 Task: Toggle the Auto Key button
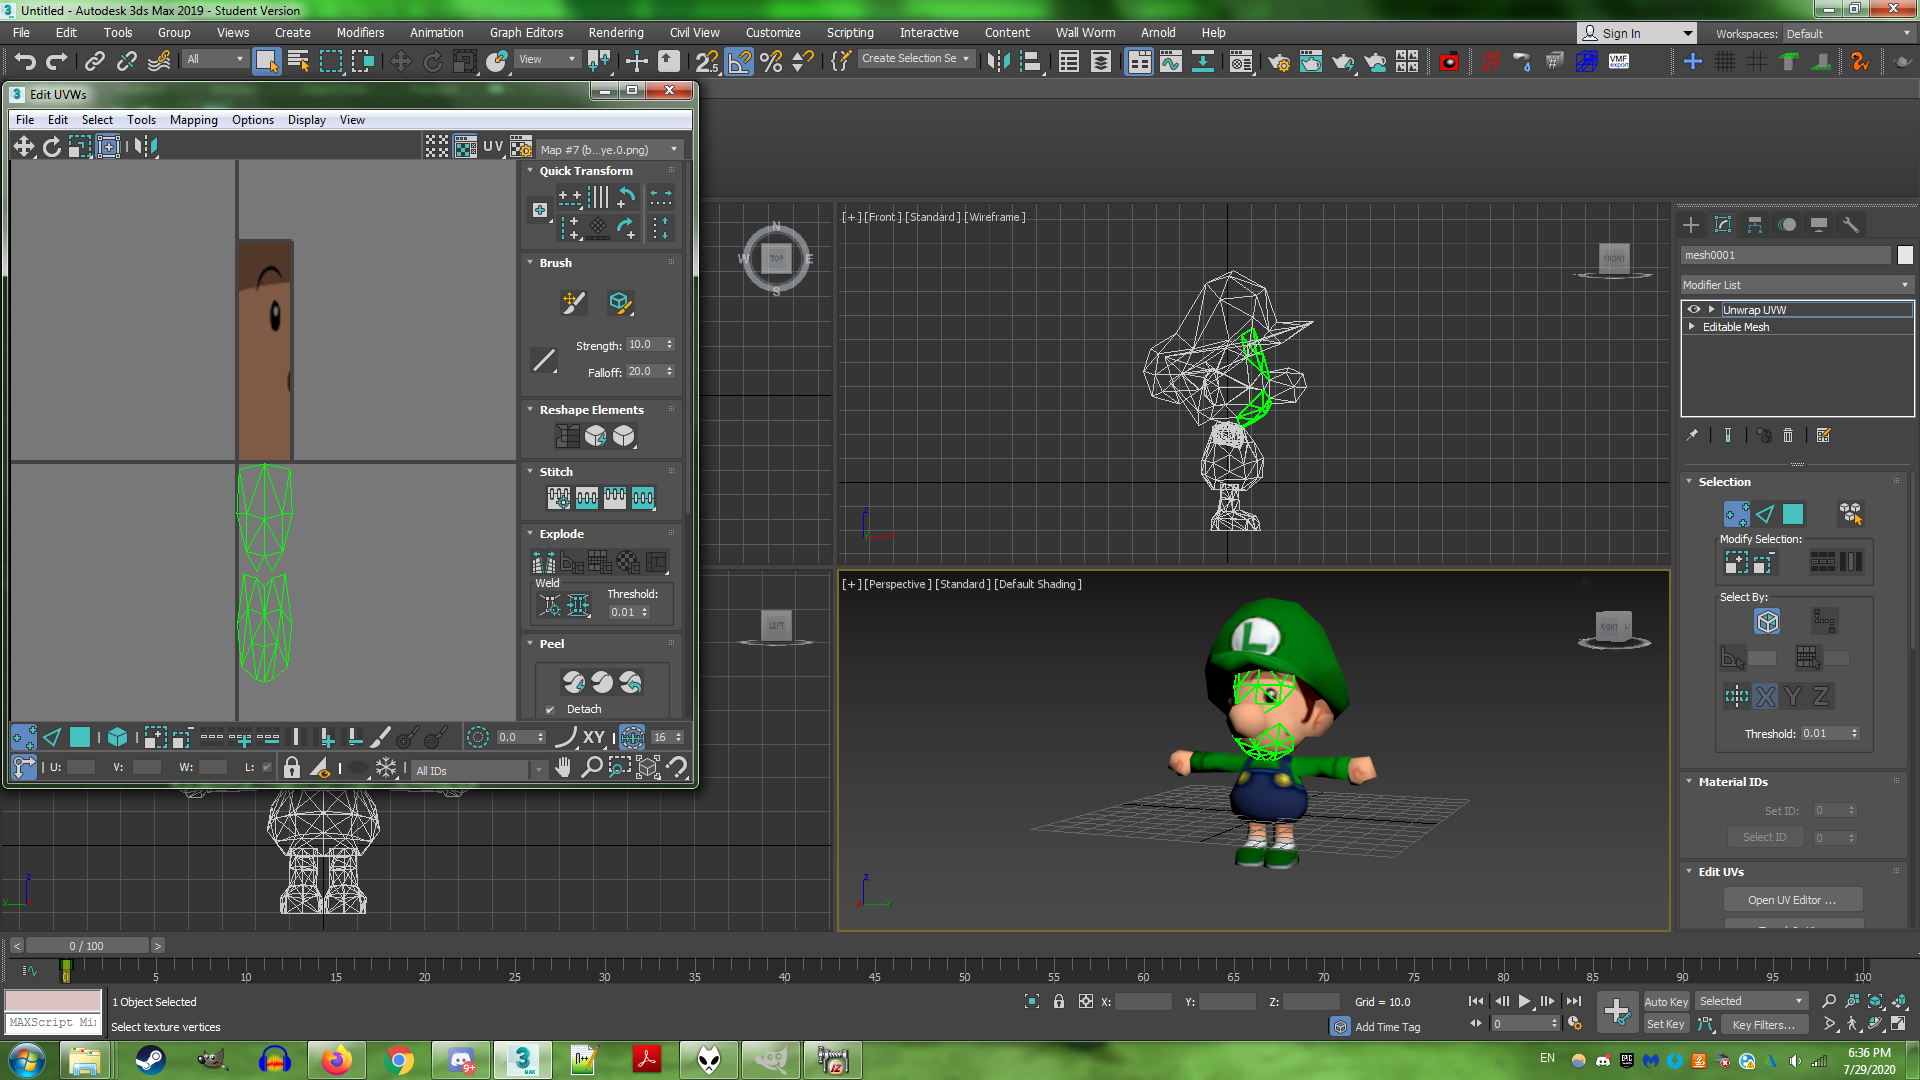coord(1666,1001)
